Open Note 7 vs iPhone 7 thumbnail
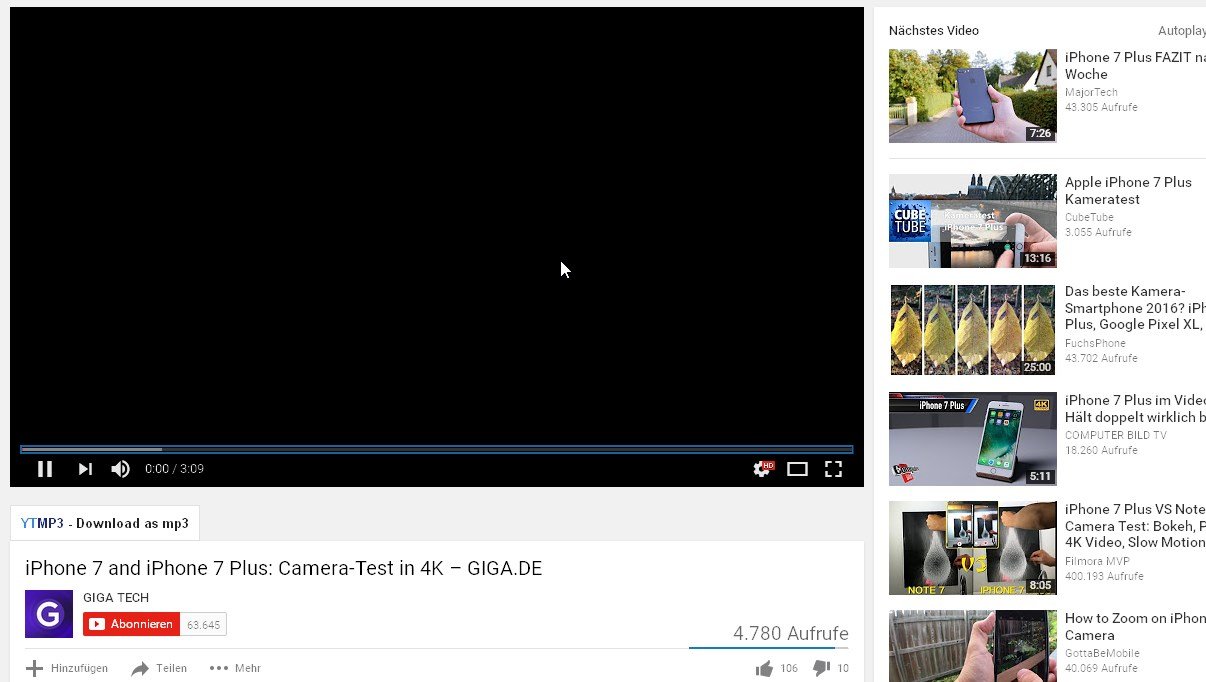The width and height of the screenshot is (1206, 682). pyautogui.click(x=972, y=548)
